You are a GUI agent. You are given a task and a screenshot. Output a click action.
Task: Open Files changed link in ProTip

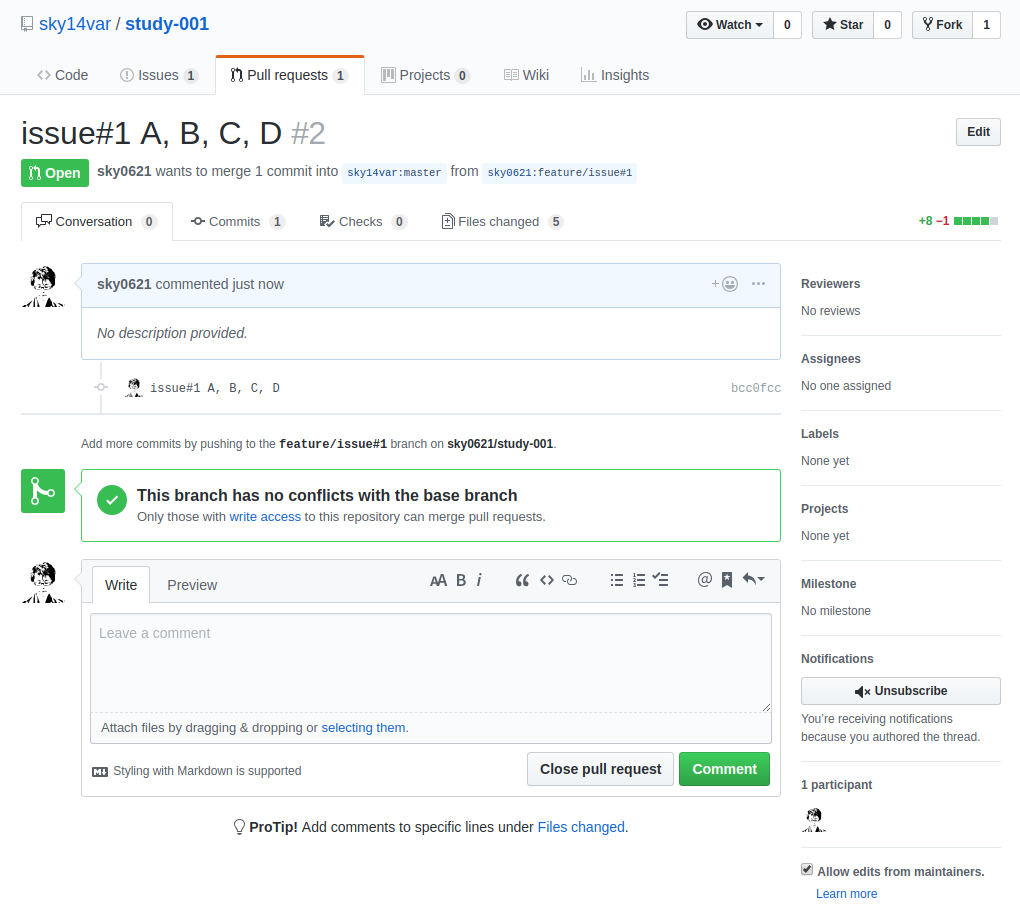[581, 827]
